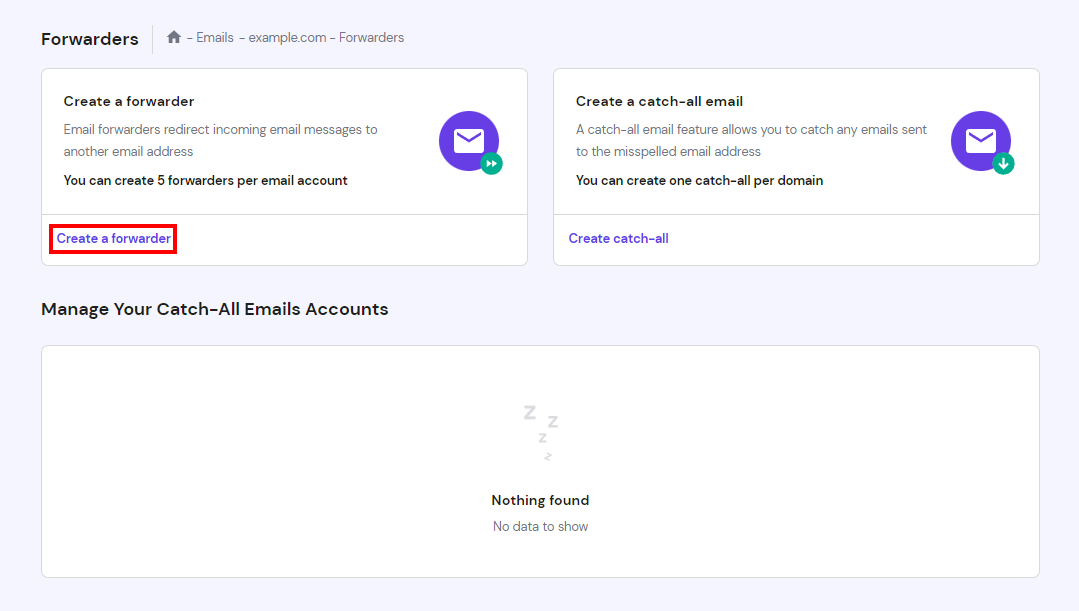Select Forwarders in the breadcrumb
The height and width of the screenshot is (611, 1079).
click(371, 37)
